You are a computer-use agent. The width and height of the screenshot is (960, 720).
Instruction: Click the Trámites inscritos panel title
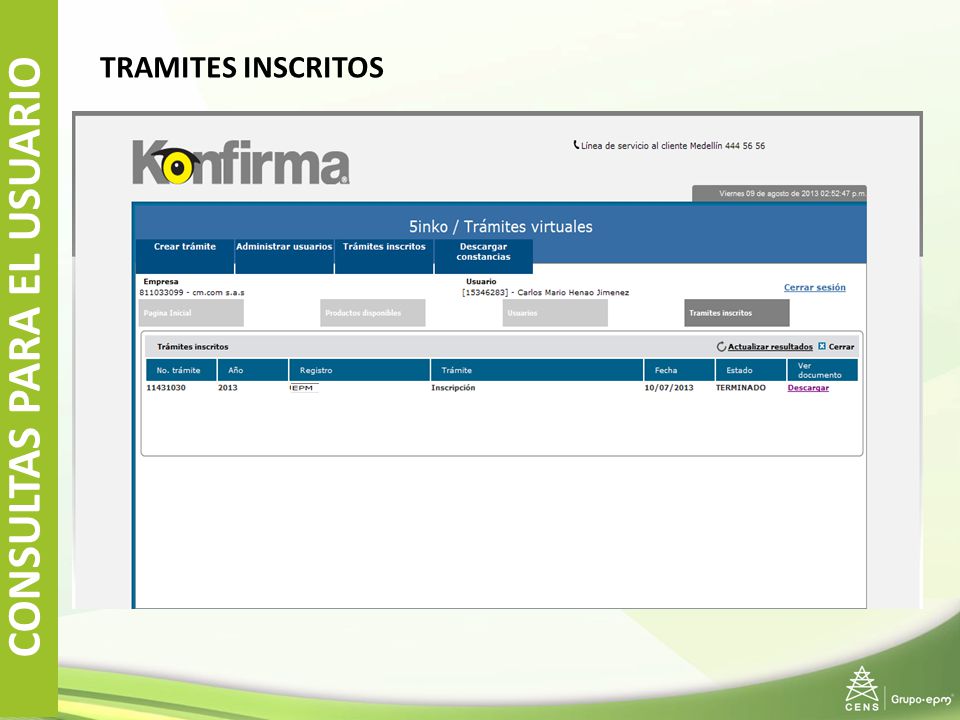192,347
